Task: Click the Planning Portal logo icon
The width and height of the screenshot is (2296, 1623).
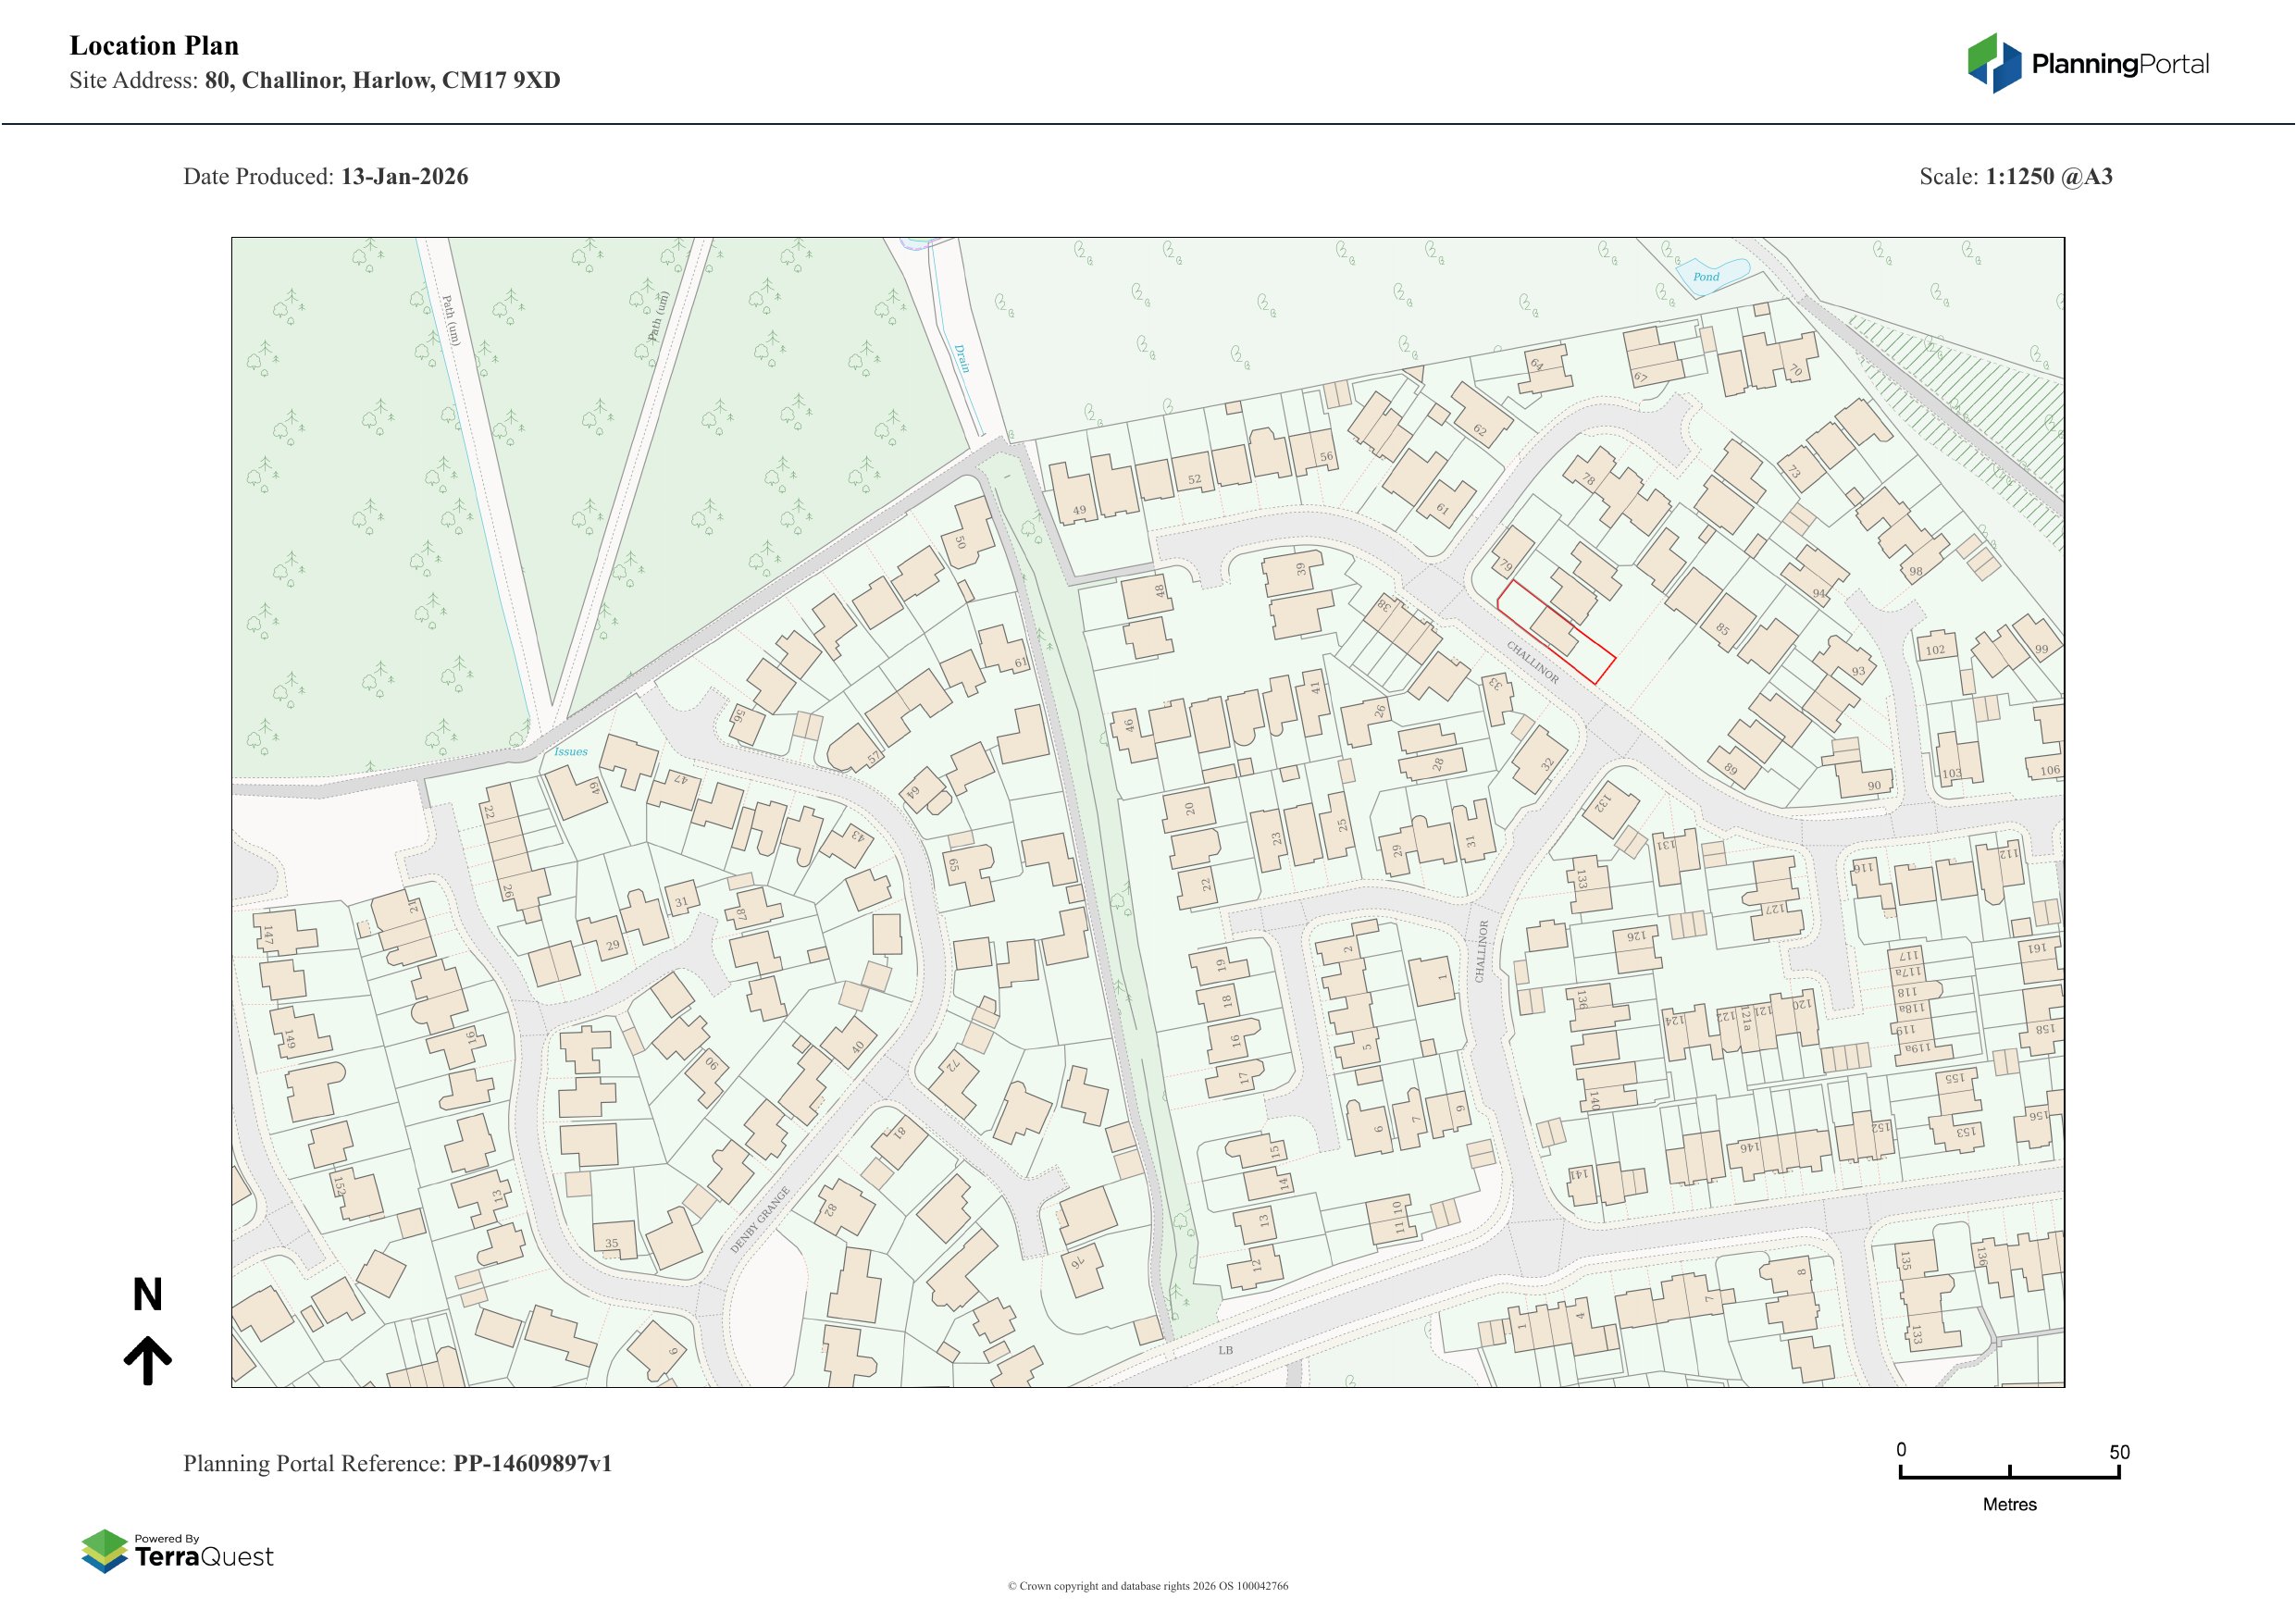Action: tap(1995, 63)
